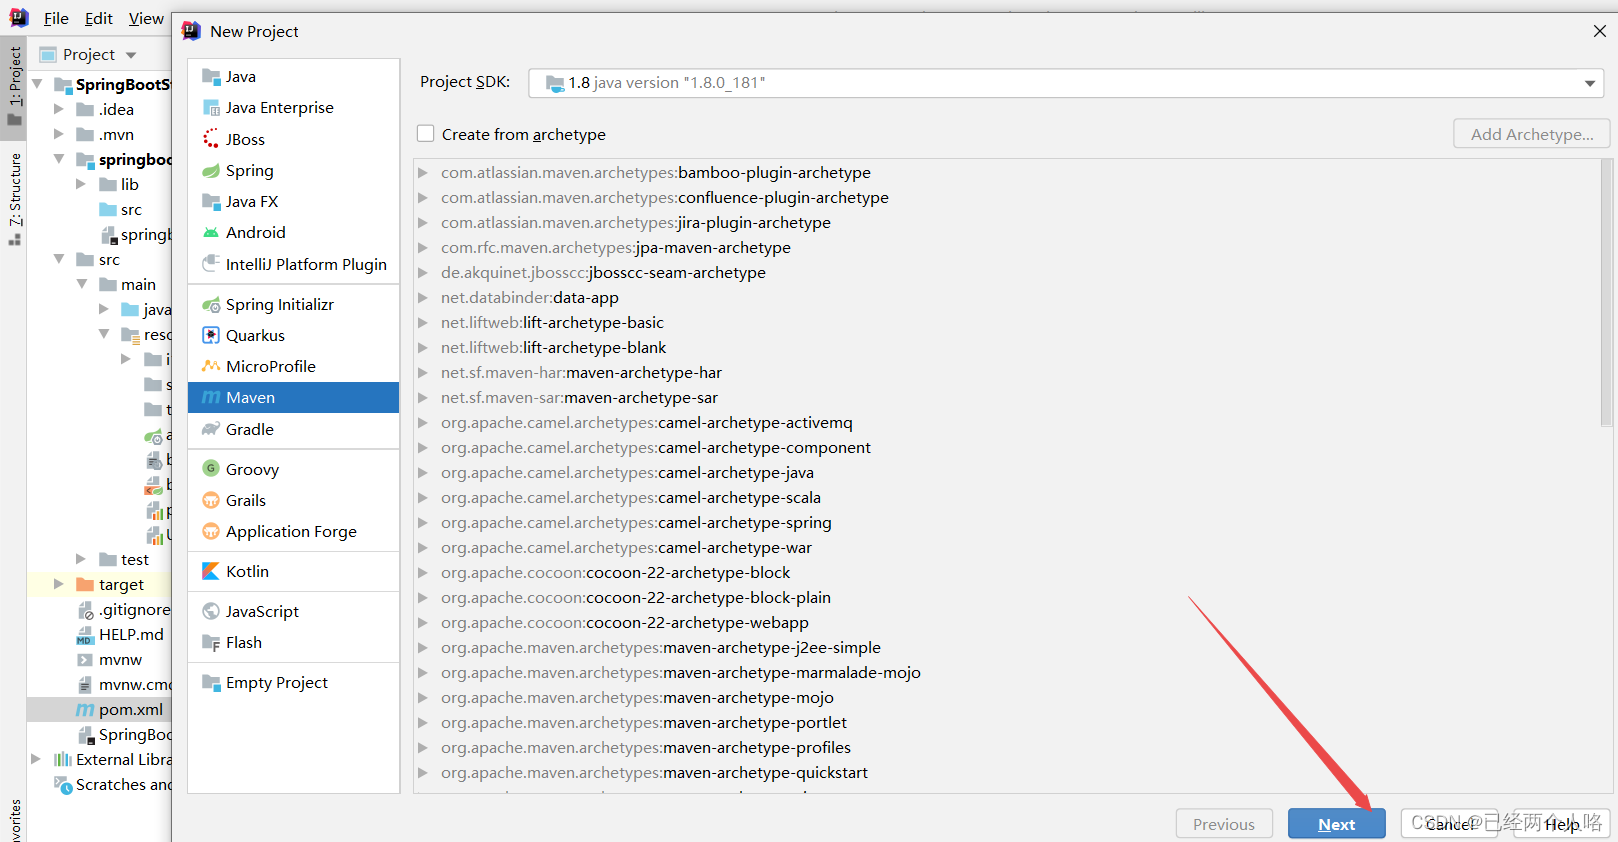
Task: Select mvnw file in project tree
Action: click(x=120, y=659)
